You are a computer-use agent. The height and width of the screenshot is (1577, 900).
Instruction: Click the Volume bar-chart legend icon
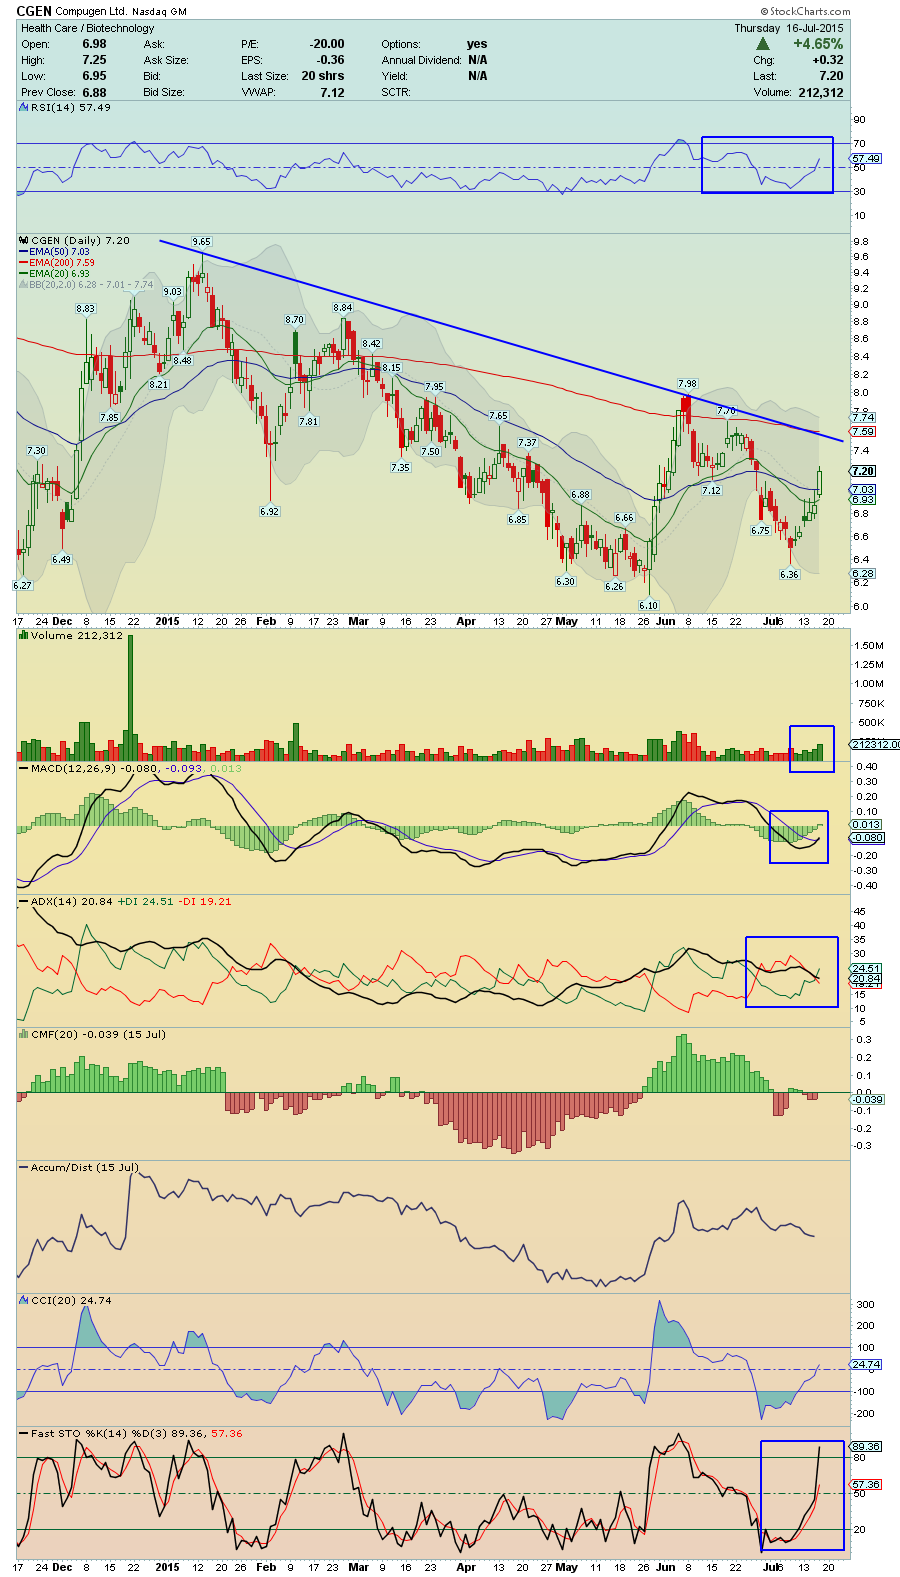[25, 636]
